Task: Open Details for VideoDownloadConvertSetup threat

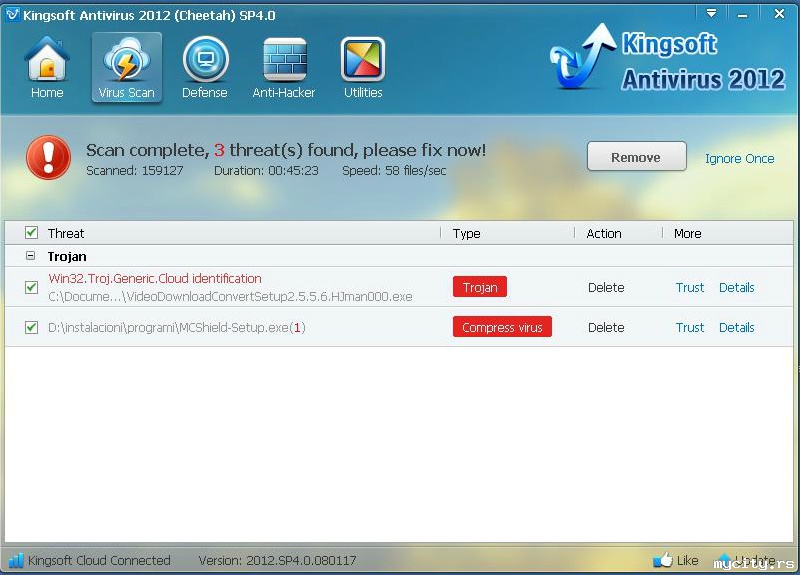Action: (x=736, y=287)
